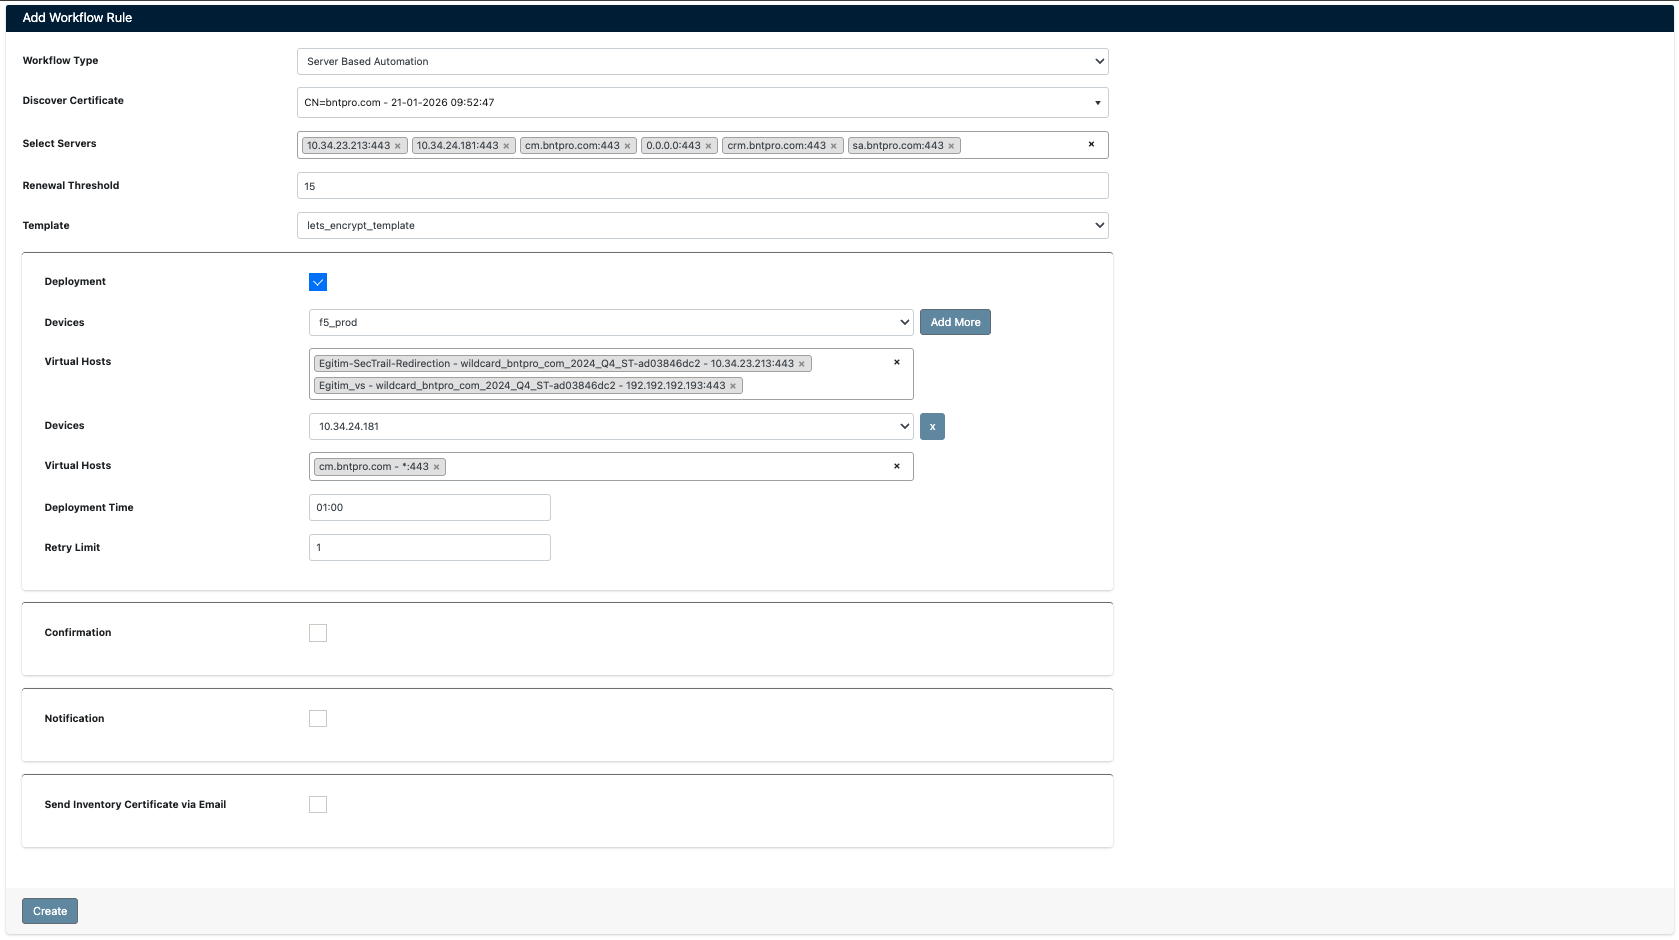The image size is (1679, 940).
Task: Remove the cm.bntpro.com - *:443 virtual host
Action: (x=436, y=466)
